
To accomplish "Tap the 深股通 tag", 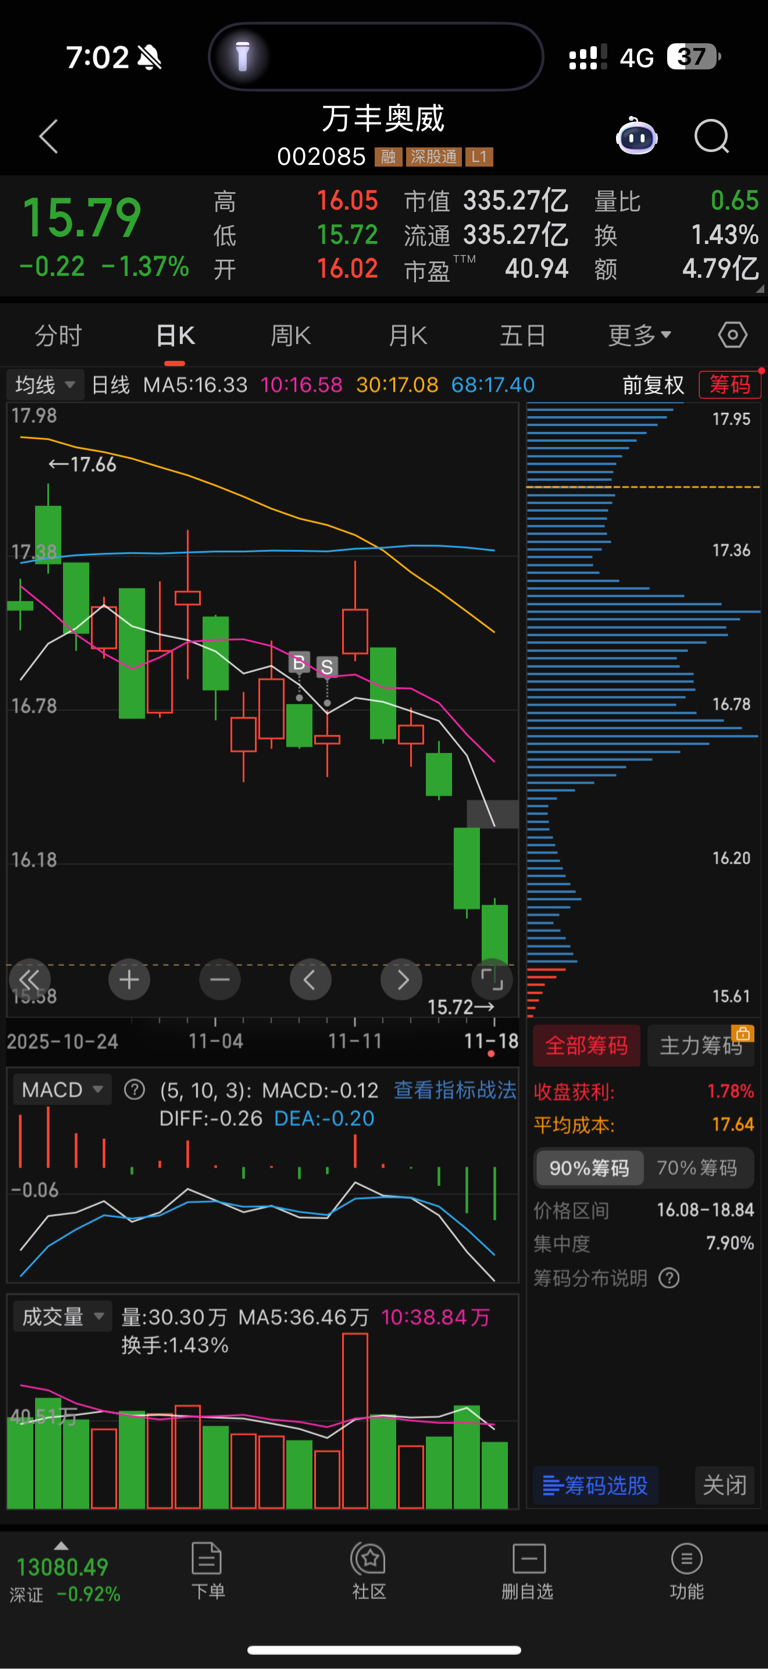I will [x=433, y=157].
